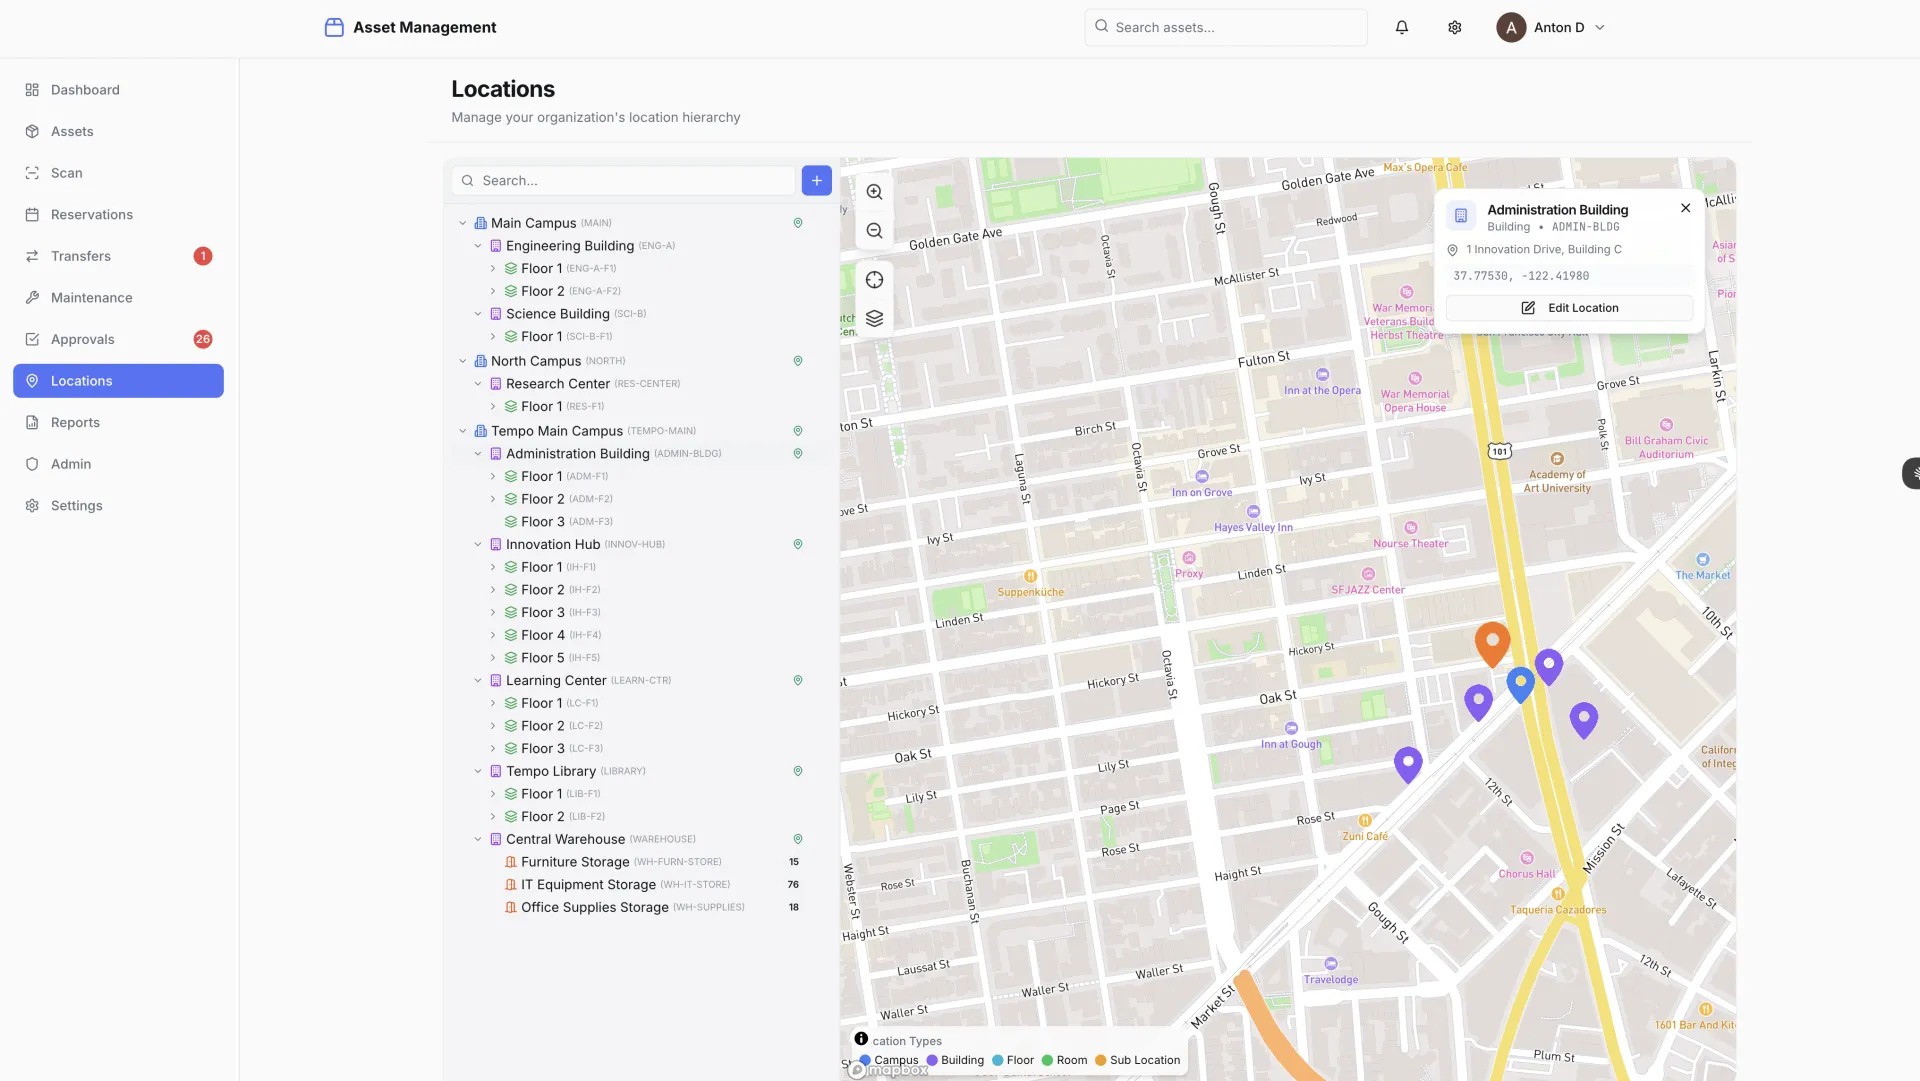Switch to the Approvals section with 26 items

tap(83, 339)
